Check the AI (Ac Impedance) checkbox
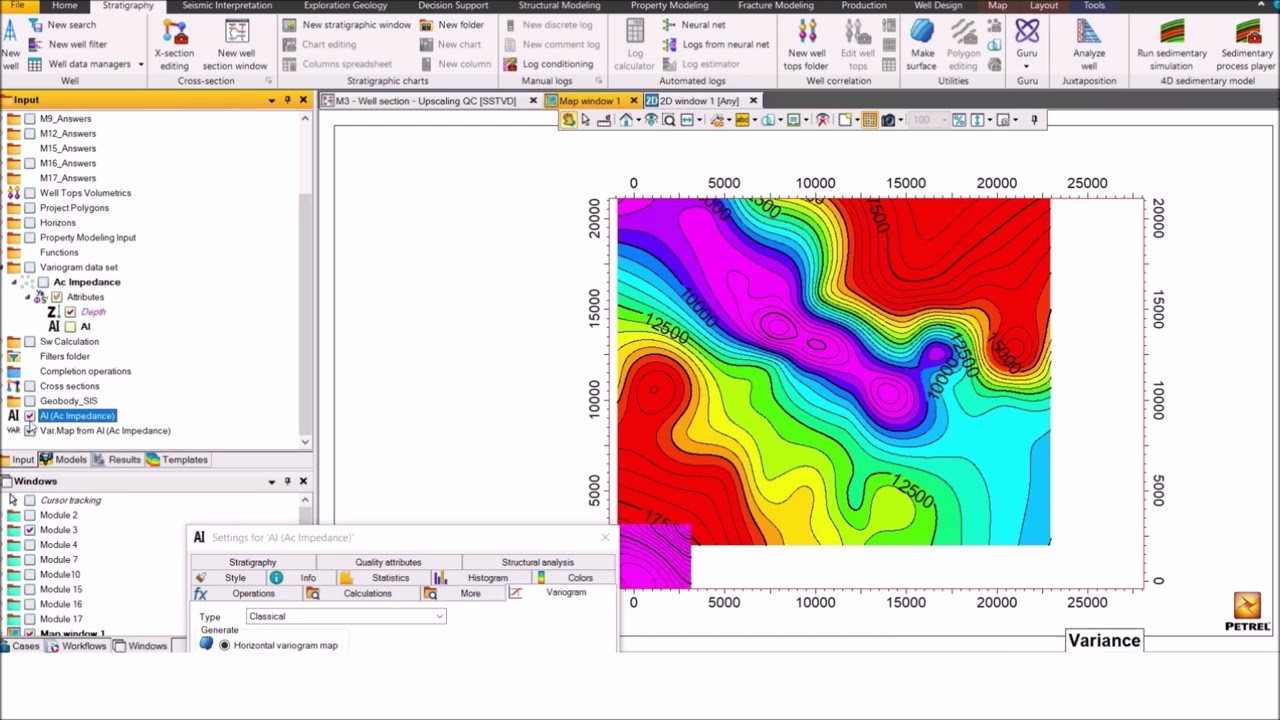 (30, 416)
